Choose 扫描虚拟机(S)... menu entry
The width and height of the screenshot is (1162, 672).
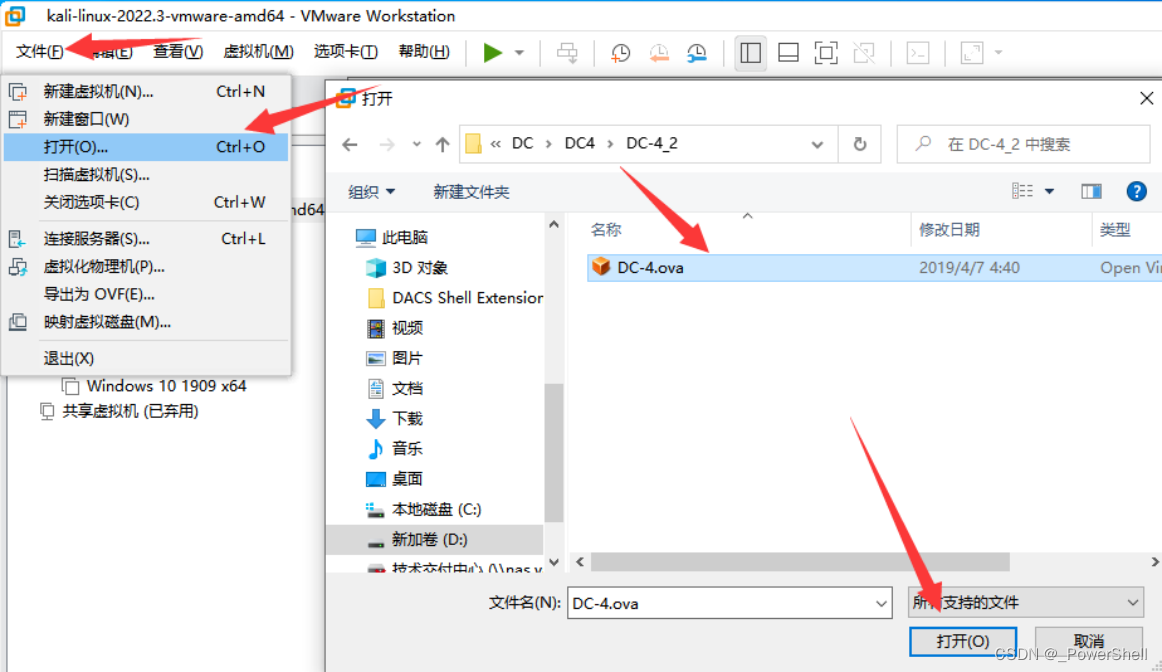(146, 175)
